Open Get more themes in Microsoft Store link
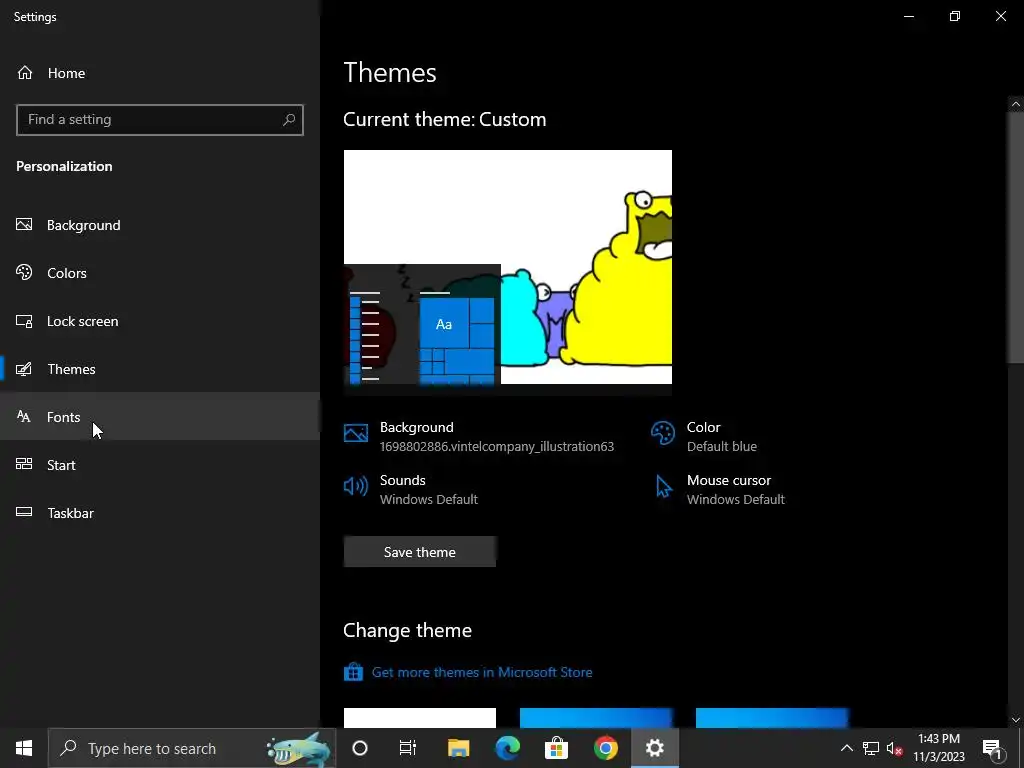This screenshot has width=1024, height=768. pos(482,672)
